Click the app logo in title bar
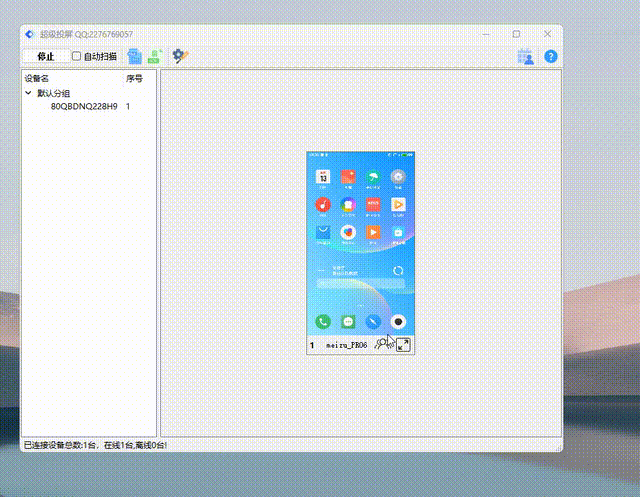Image resolution: width=640 pixels, height=497 pixels. pos(29,34)
